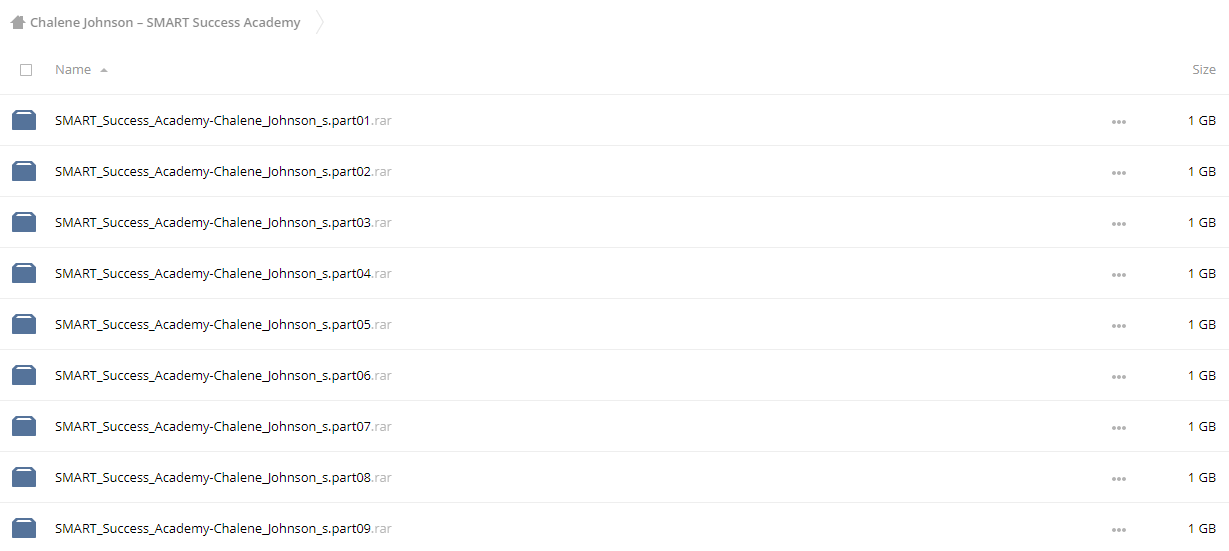Image resolution: width=1229 pixels, height=551 pixels.
Task: Click the archive file icon for part08.rar
Action: click(x=24, y=478)
